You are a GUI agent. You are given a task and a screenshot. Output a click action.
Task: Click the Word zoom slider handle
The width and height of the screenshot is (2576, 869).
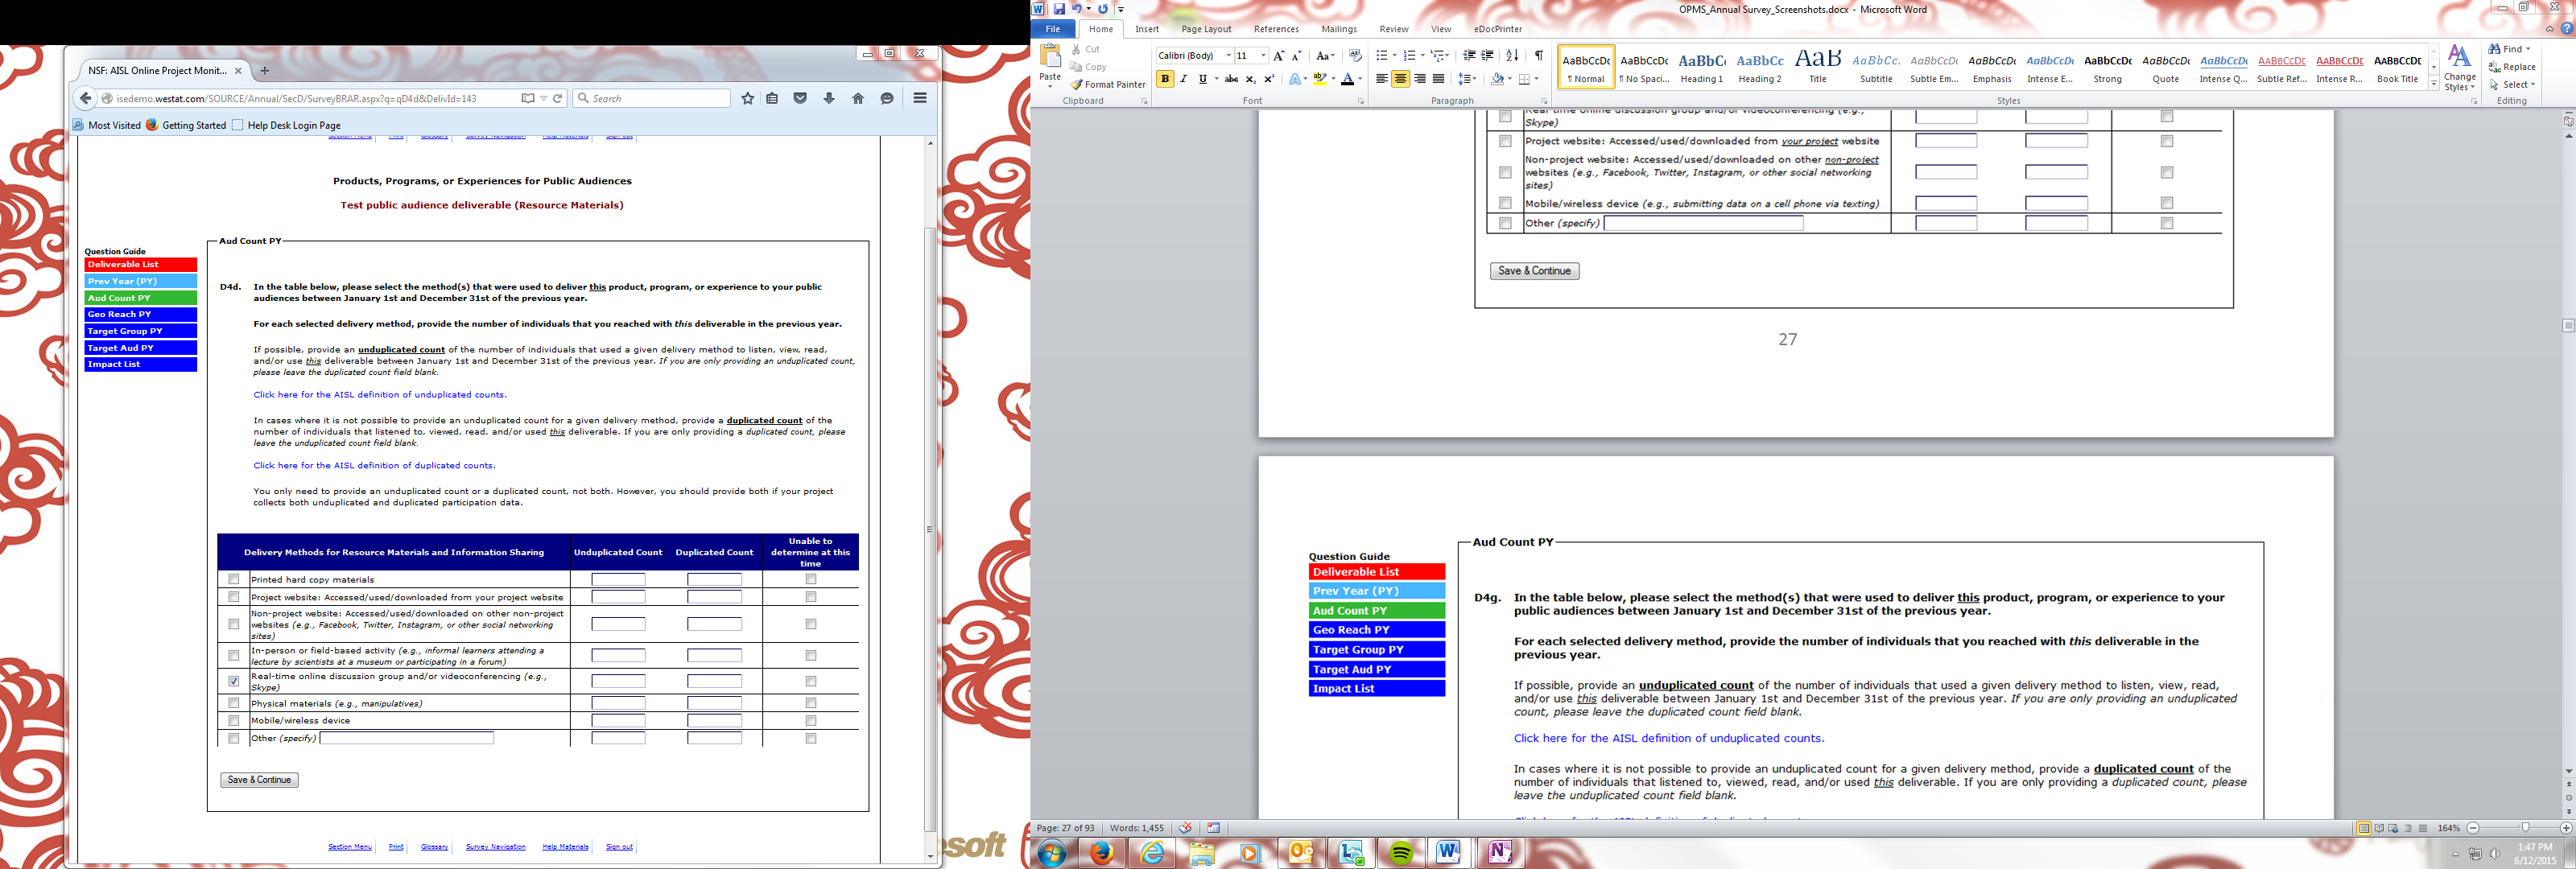[x=2525, y=828]
